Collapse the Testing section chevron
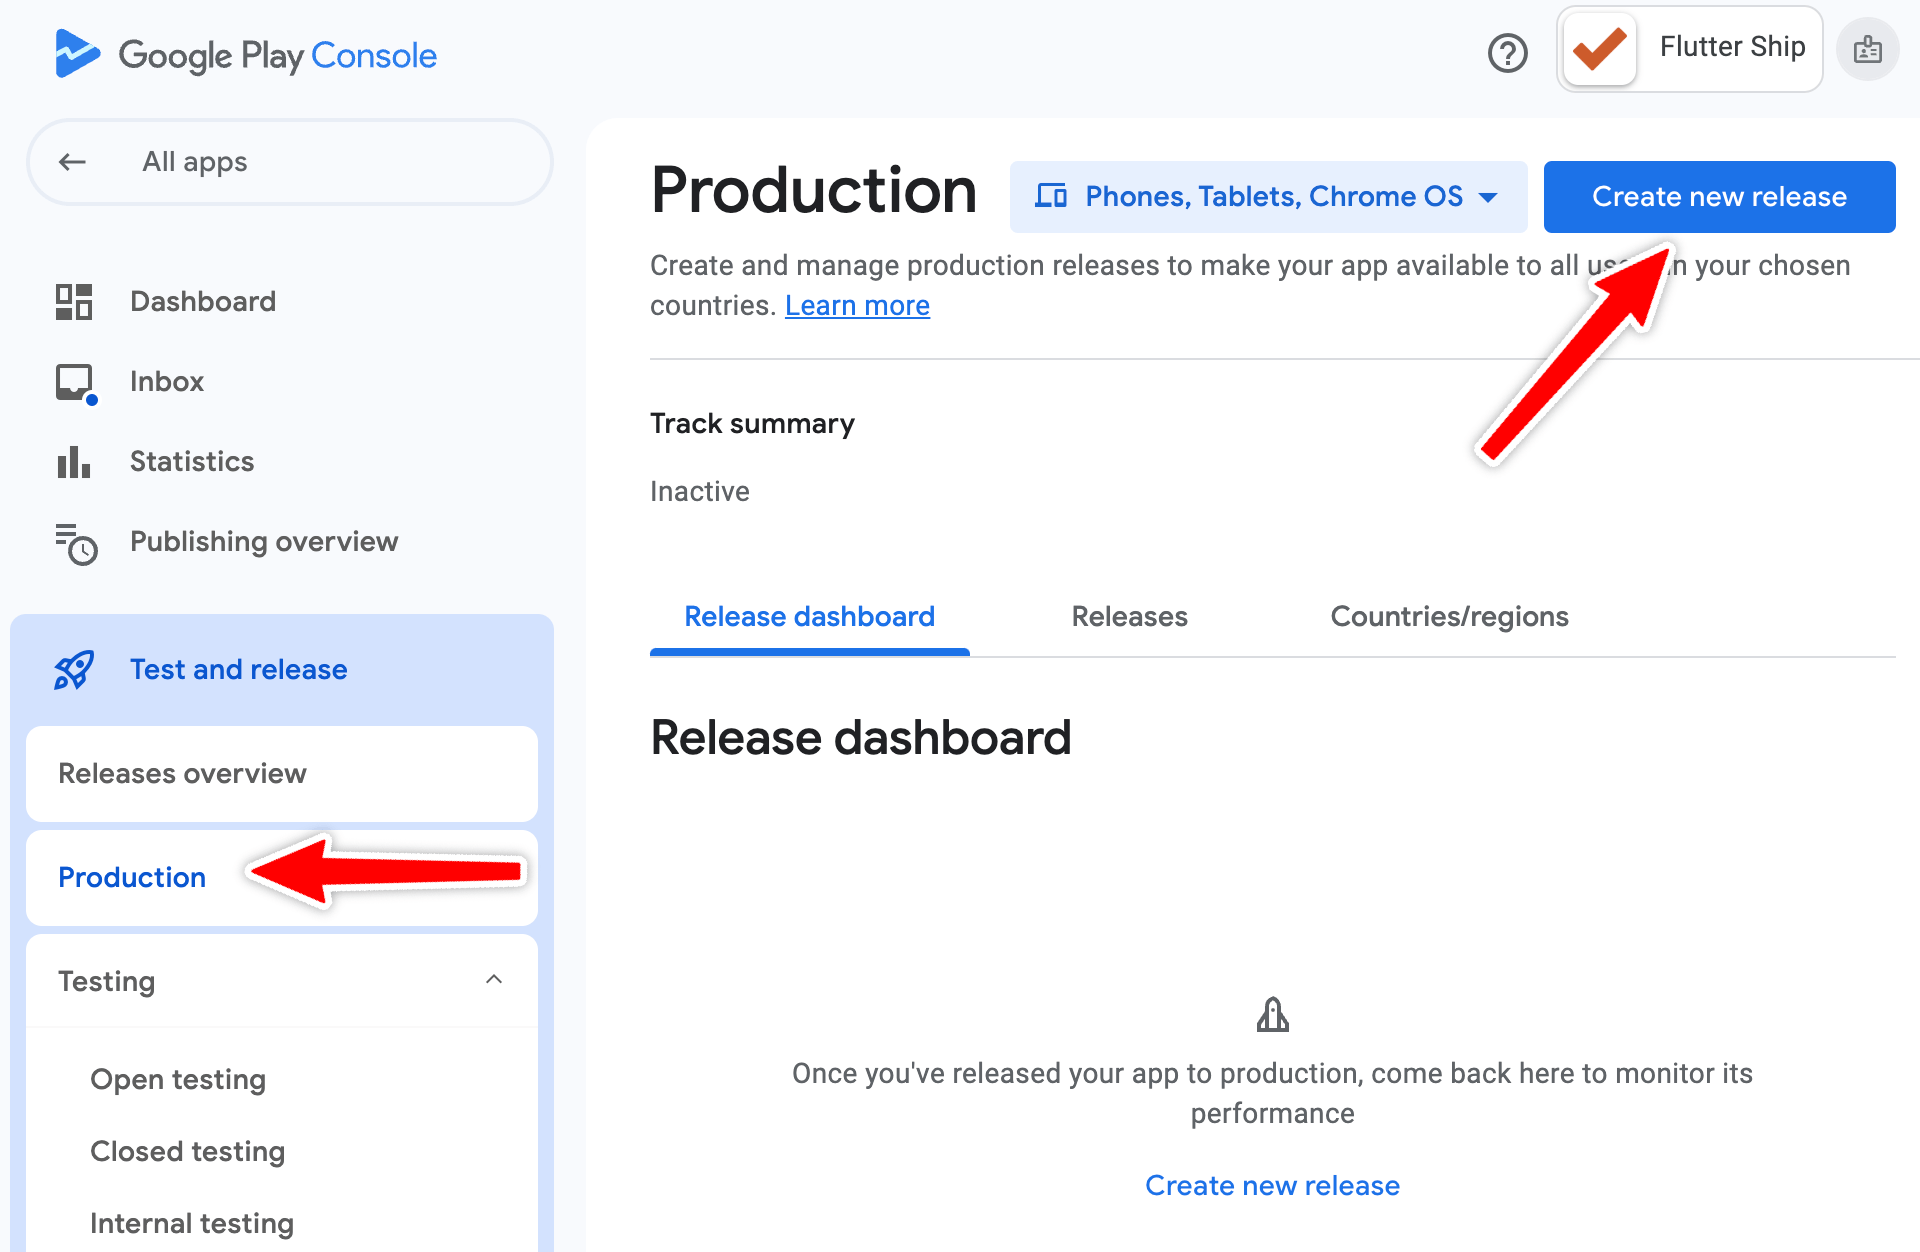1920x1252 pixels. 494,980
